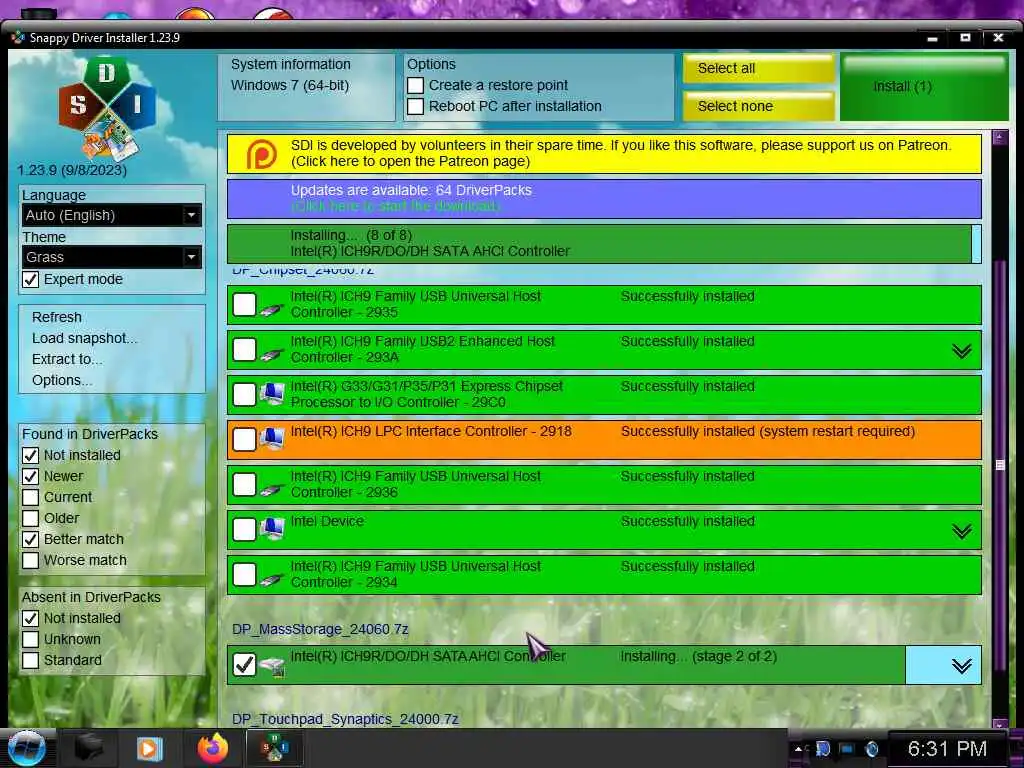Click the Snappy Driver Installer title bar icon
Image resolution: width=1024 pixels, height=768 pixels.
click(x=18, y=38)
